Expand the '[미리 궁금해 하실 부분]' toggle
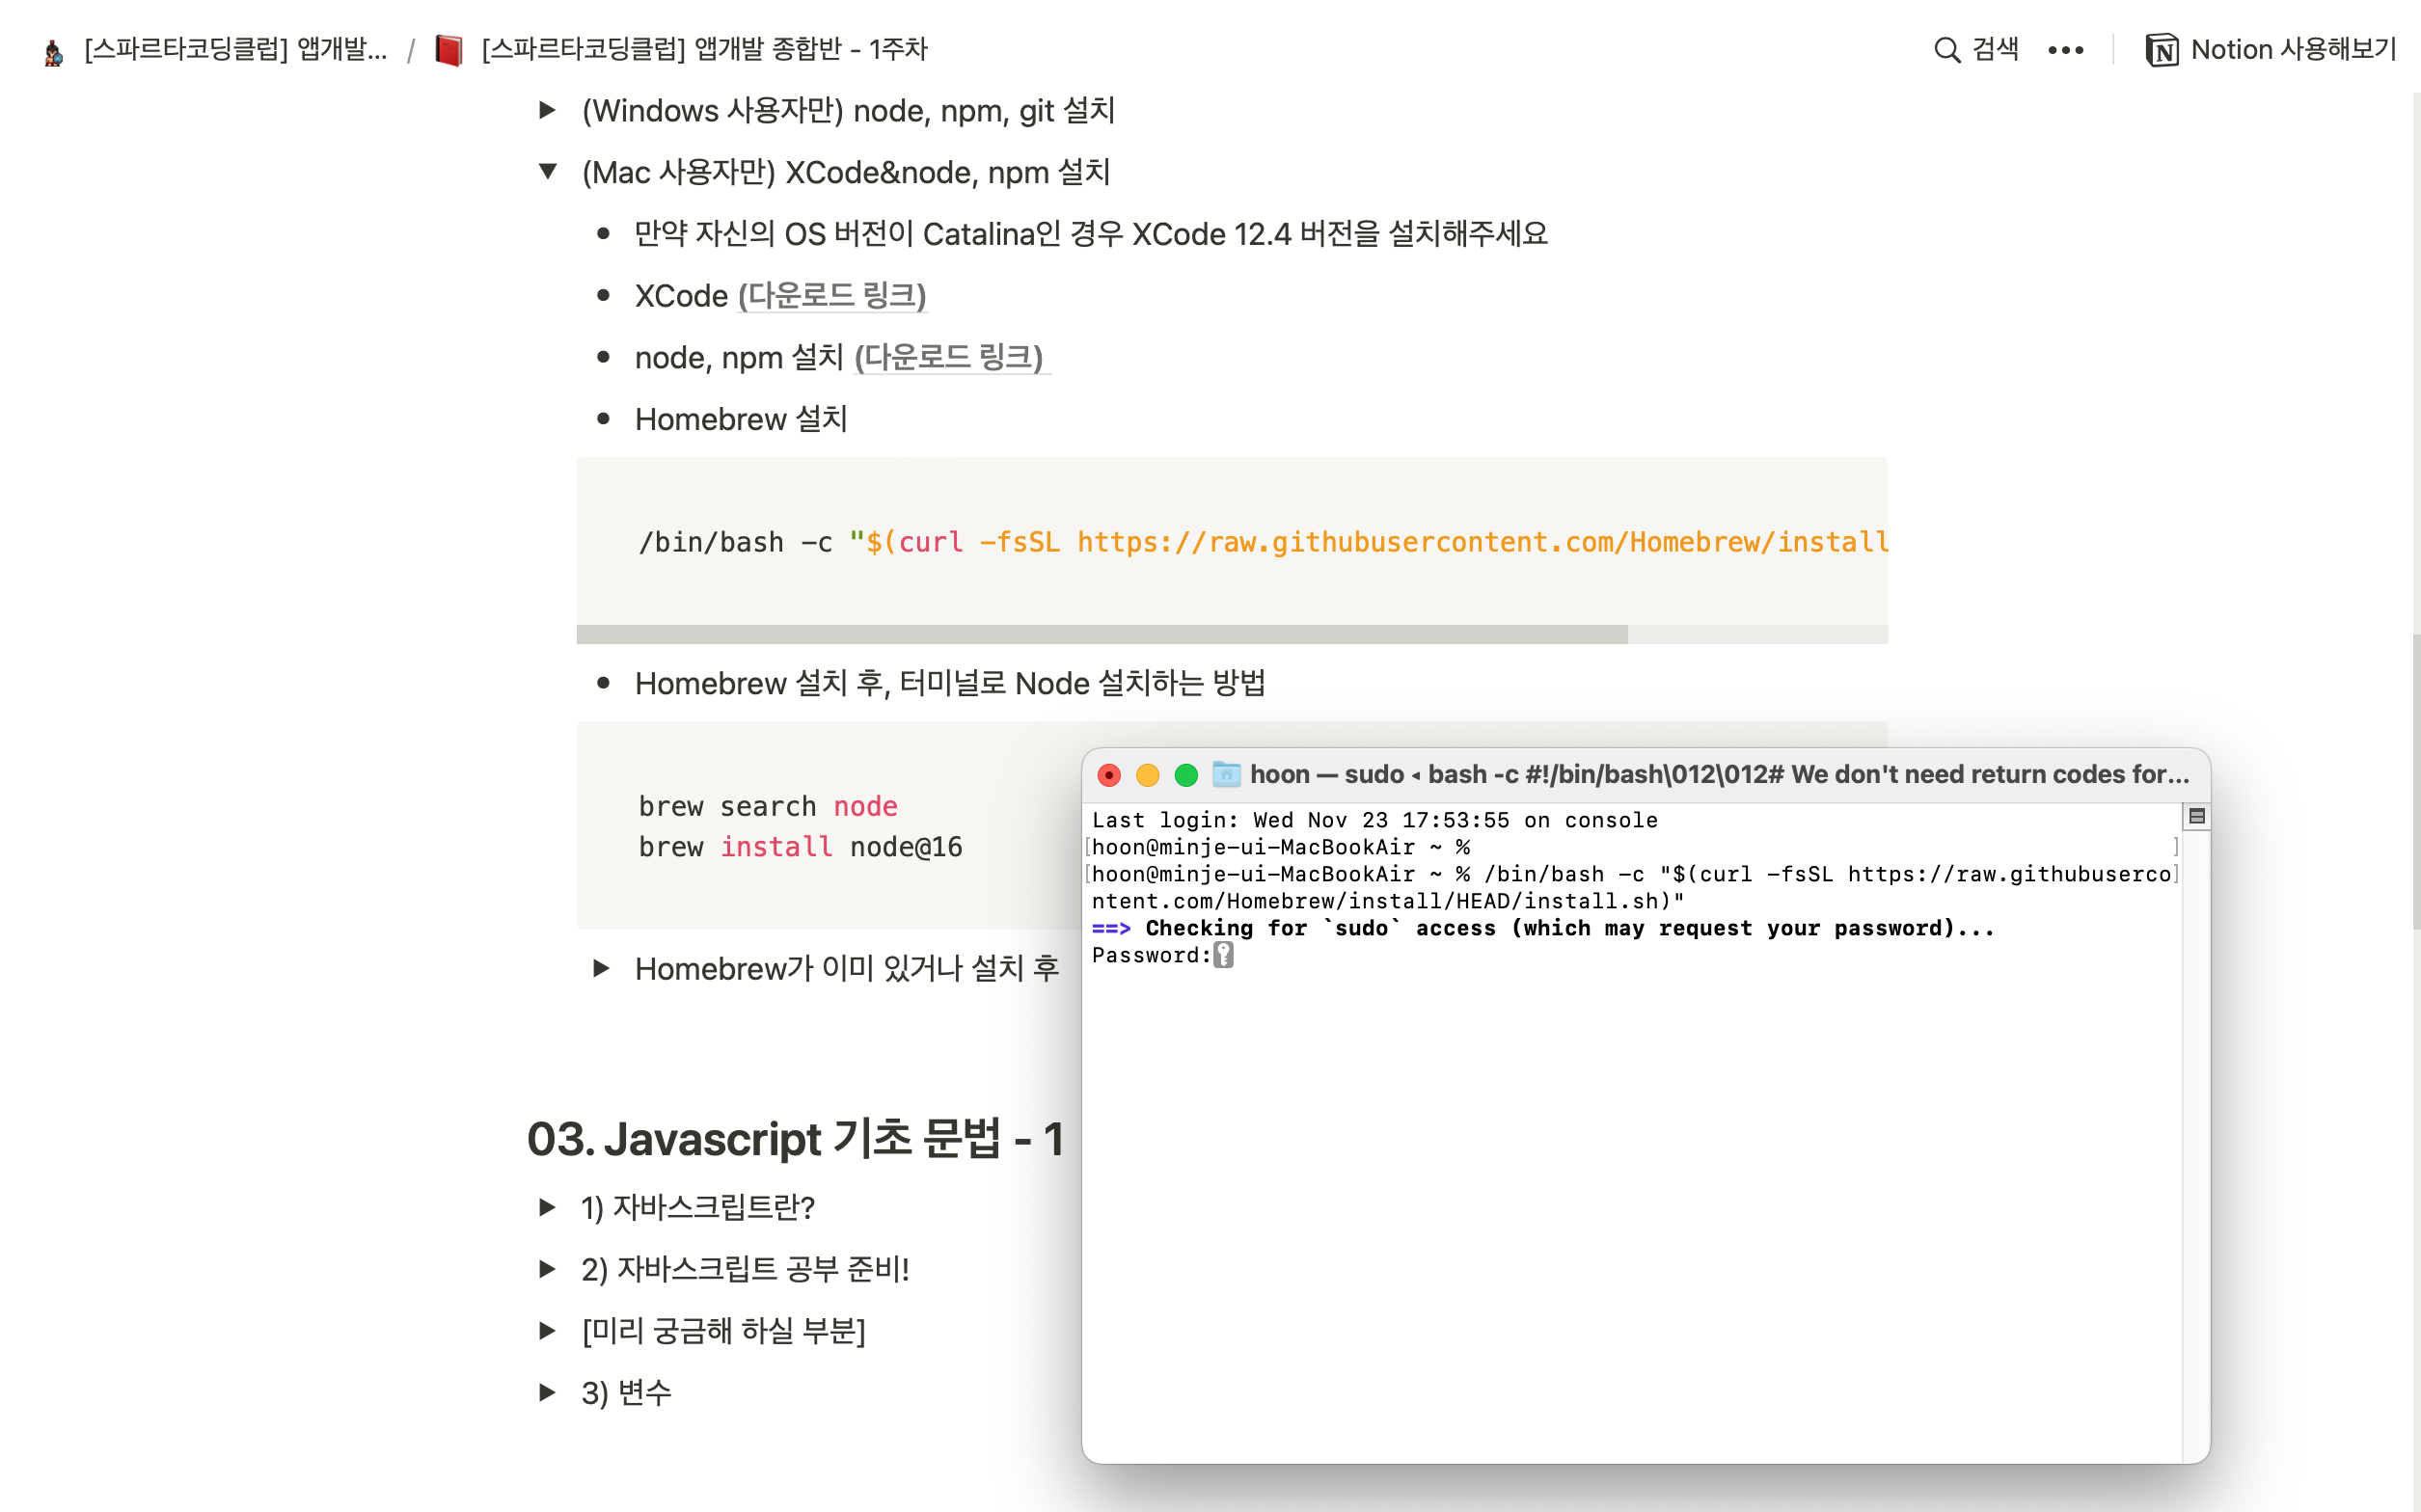Screen dimensions: 2421x1512 (547, 1330)
